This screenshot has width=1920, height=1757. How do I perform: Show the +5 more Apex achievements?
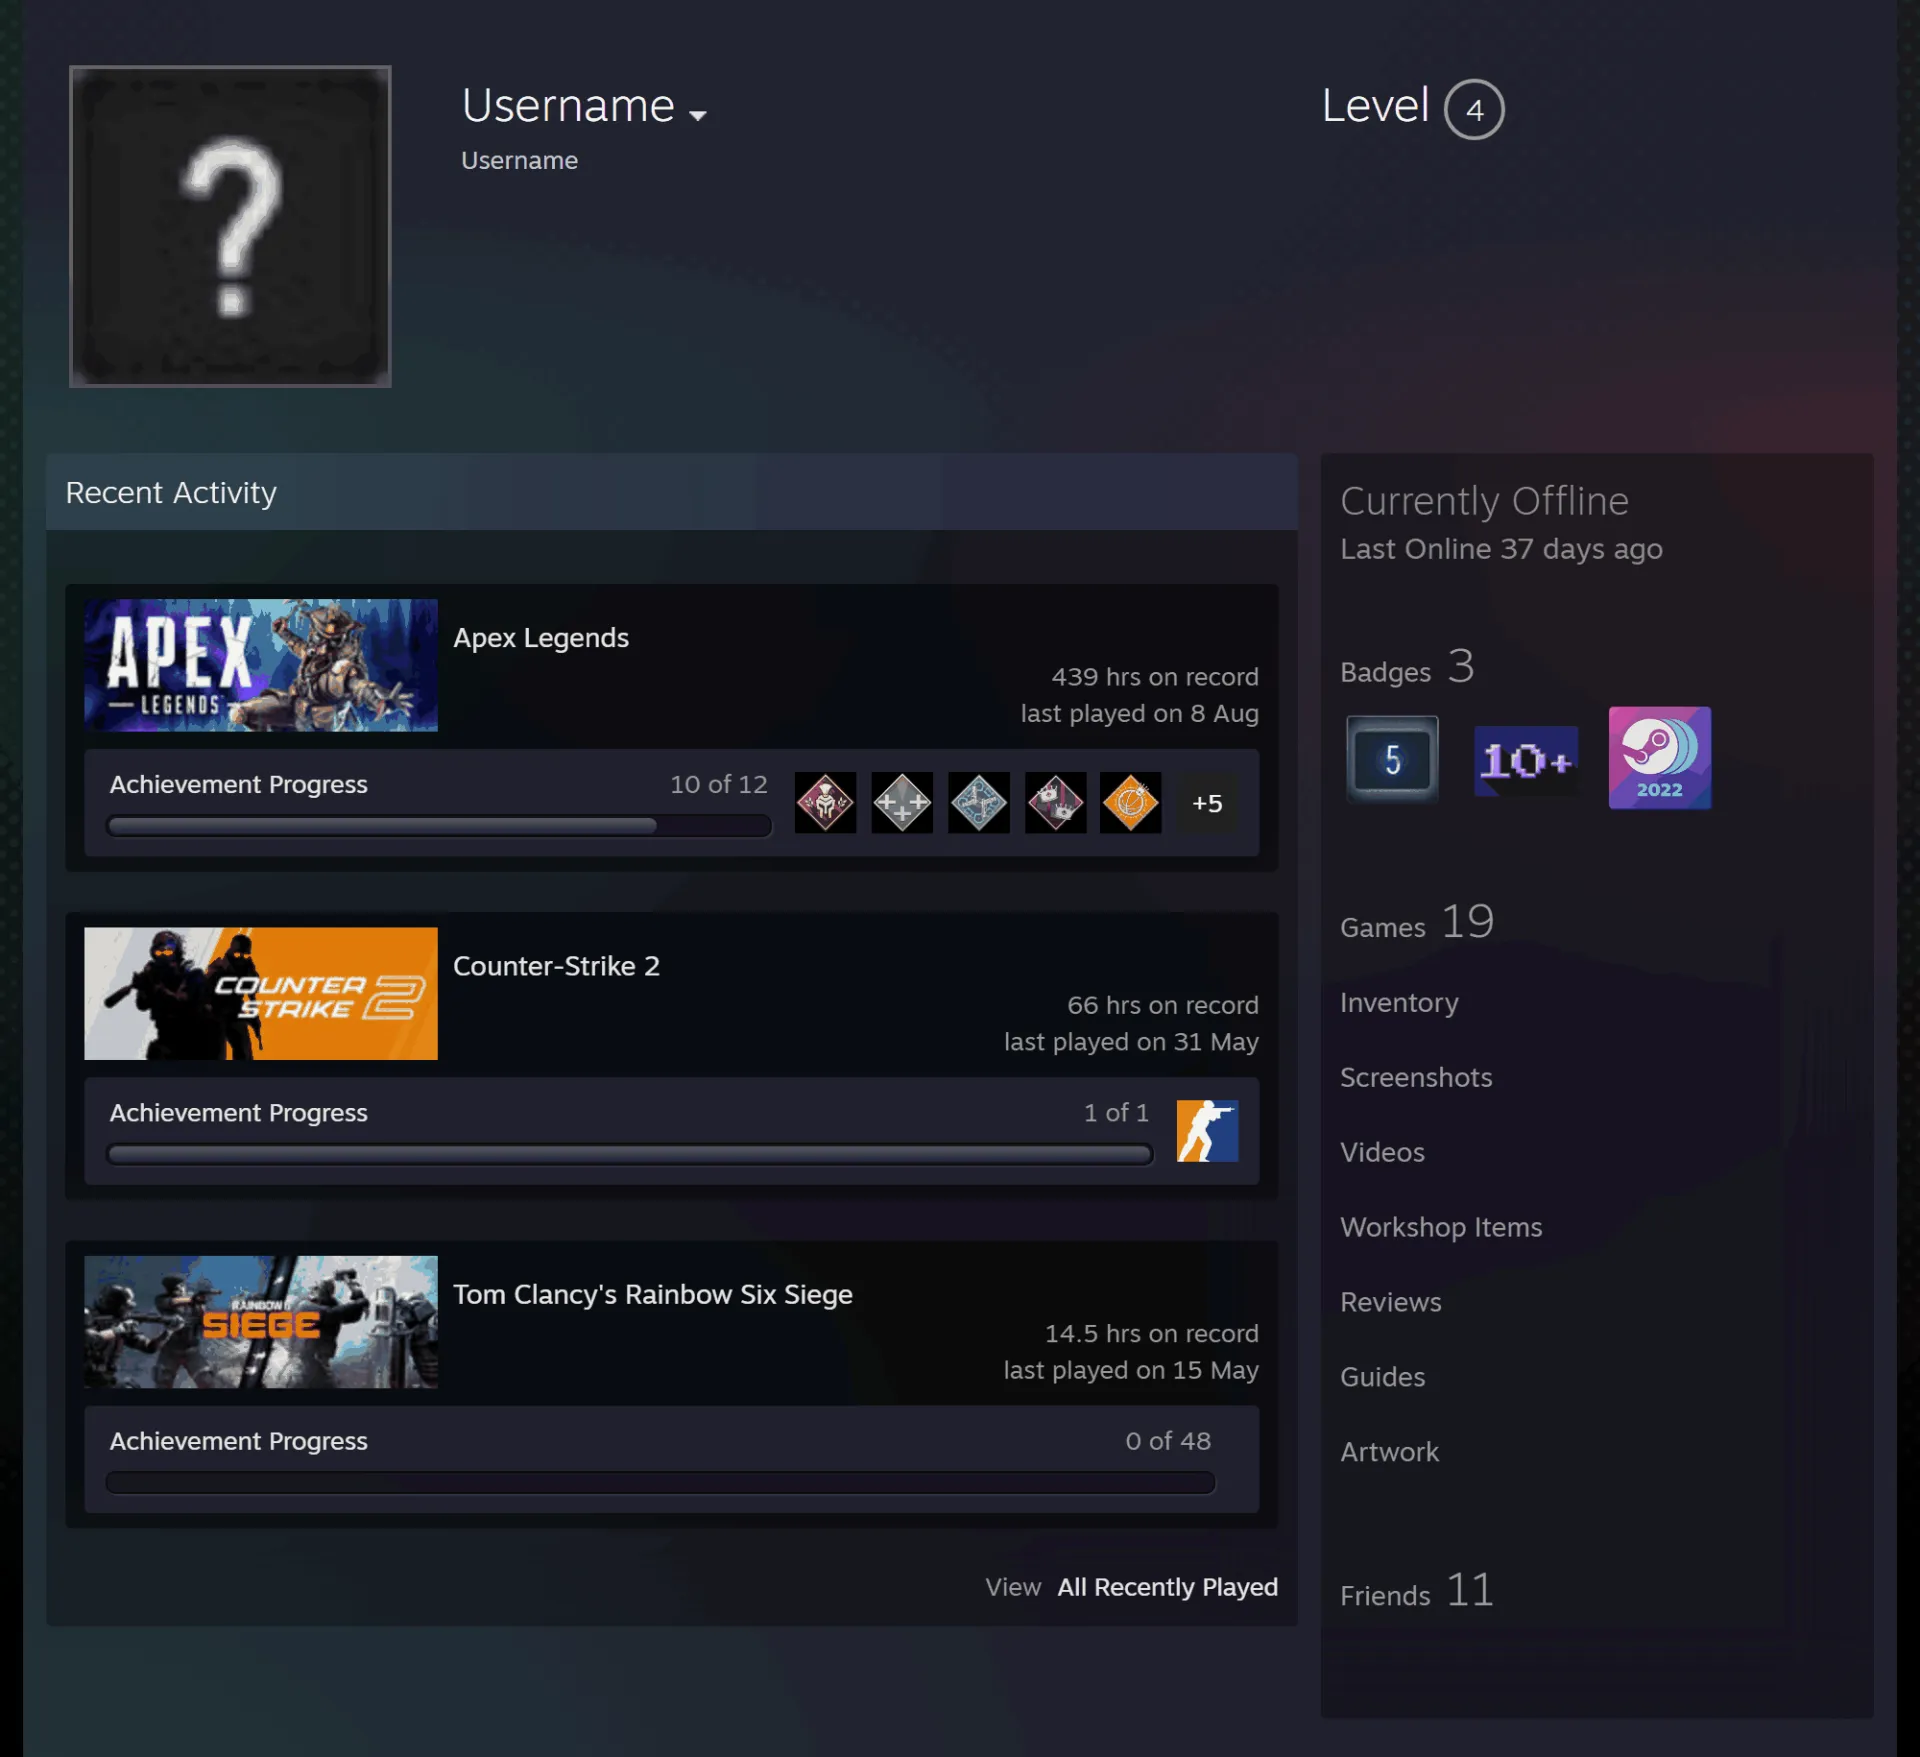pos(1207,803)
